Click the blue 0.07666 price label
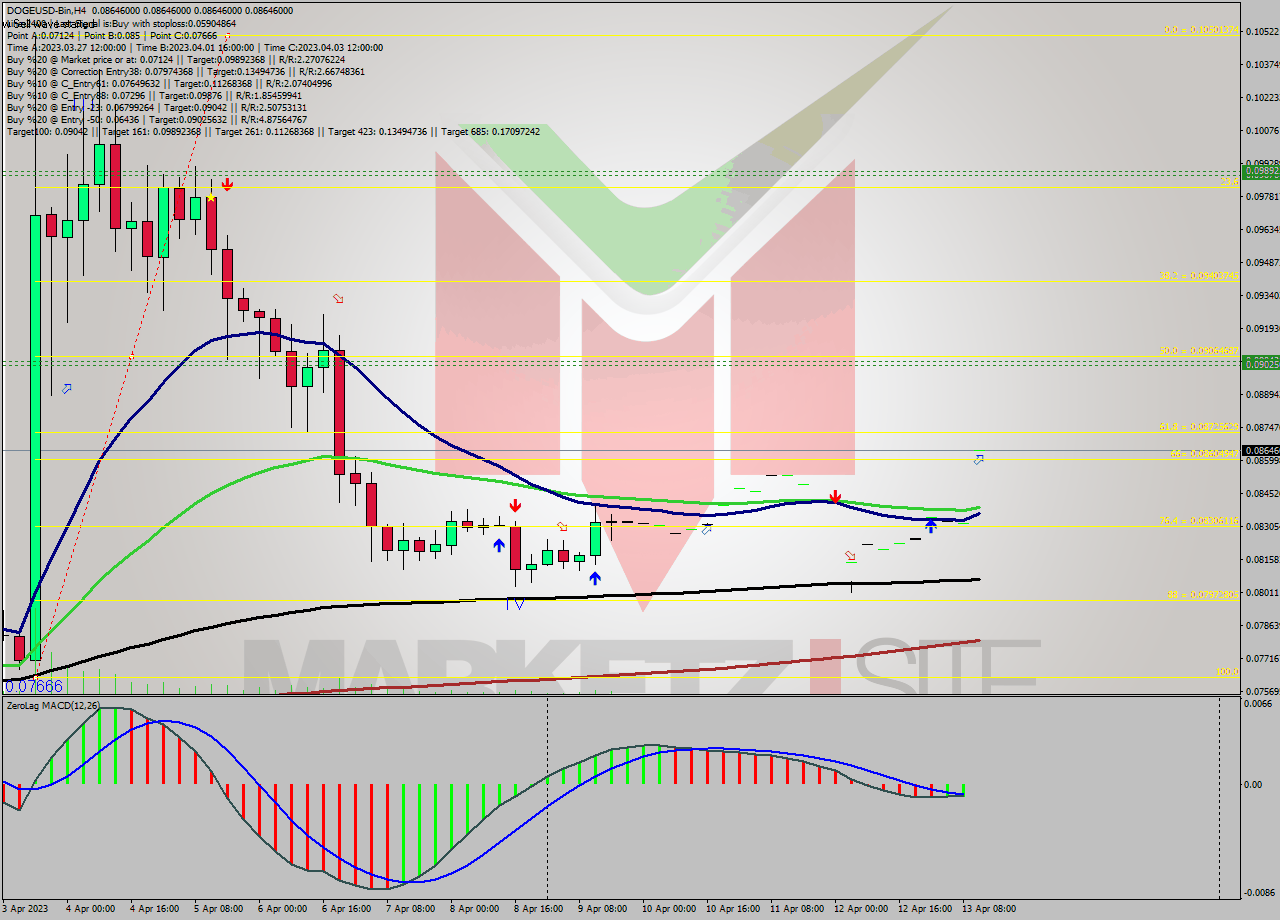The height and width of the screenshot is (920, 1280). [34, 686]
